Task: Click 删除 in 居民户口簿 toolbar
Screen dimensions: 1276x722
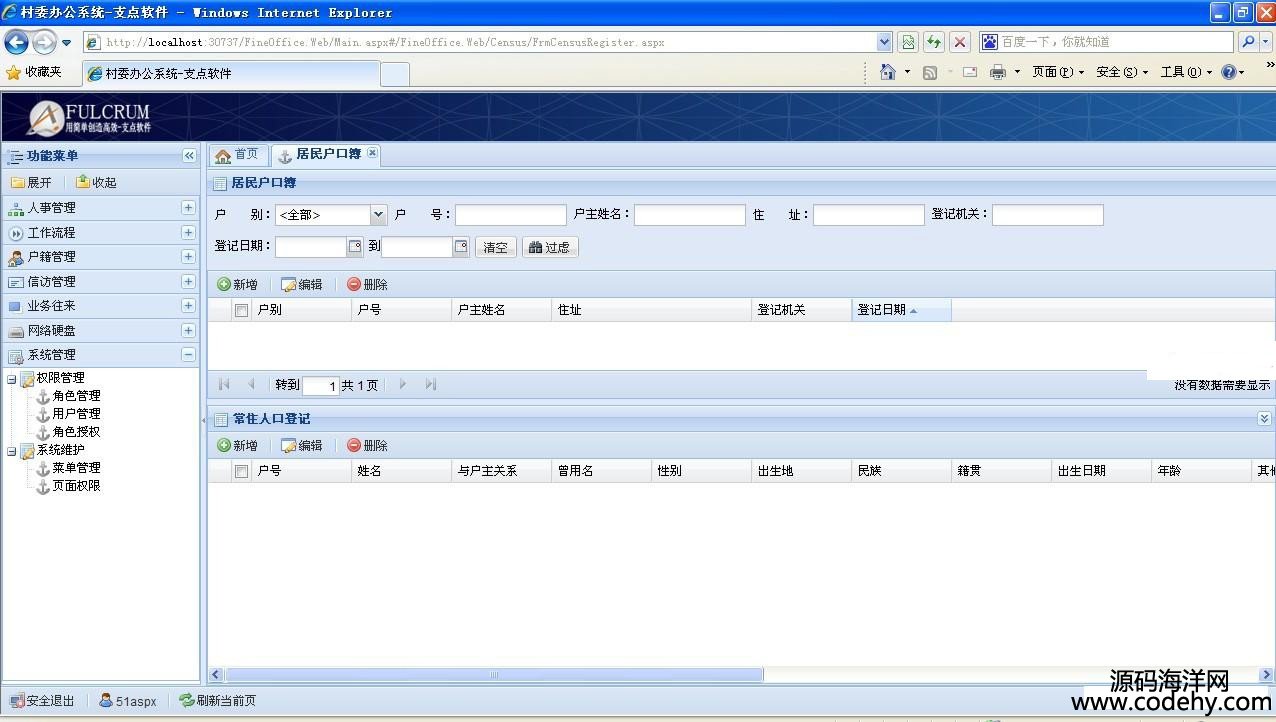Action: click(x=367, y=285)
